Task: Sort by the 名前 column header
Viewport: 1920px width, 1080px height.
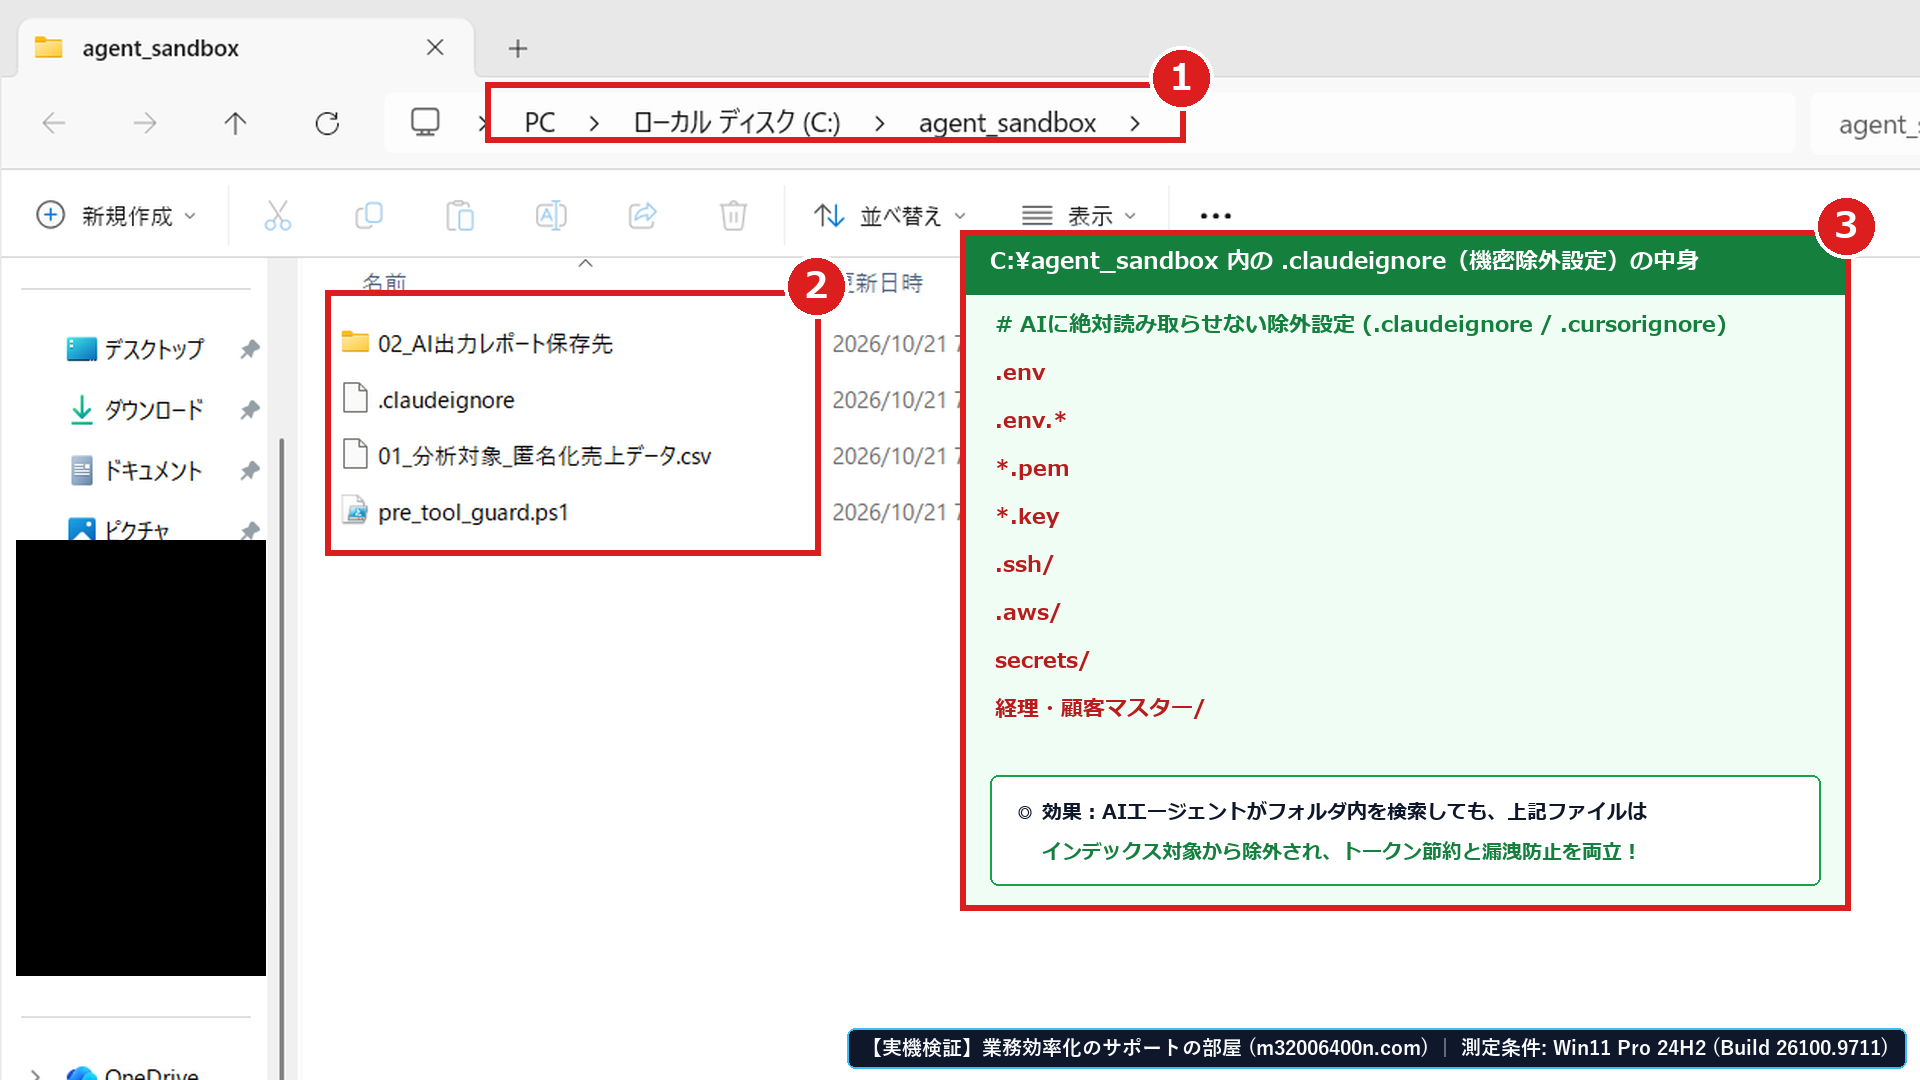Action: [x=384, y=283]
